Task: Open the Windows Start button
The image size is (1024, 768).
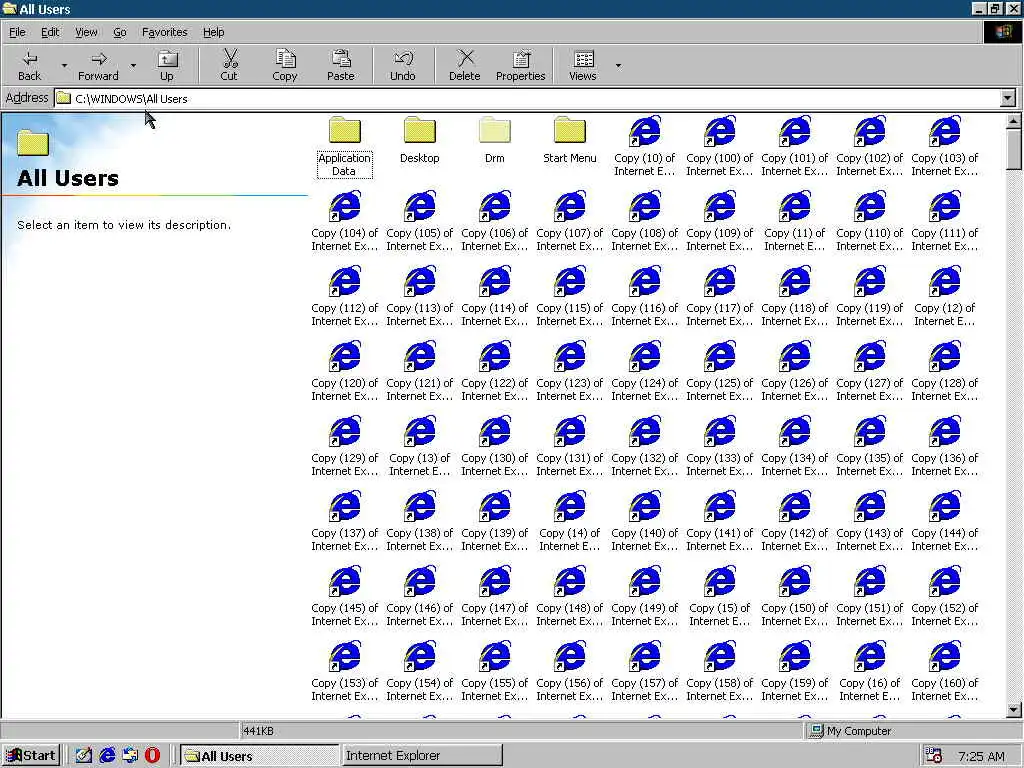Action: point(31,756)
